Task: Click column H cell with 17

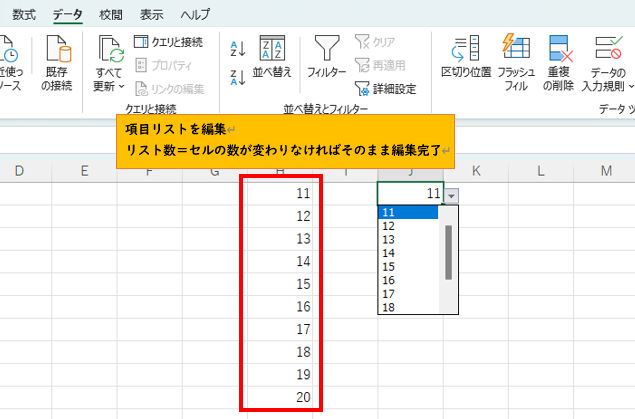Action: (x=280, y=330)
